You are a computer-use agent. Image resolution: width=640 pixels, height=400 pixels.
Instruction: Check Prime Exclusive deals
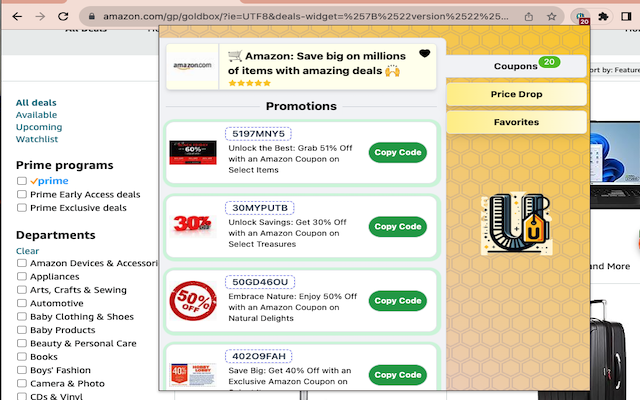tap(22, 208)
